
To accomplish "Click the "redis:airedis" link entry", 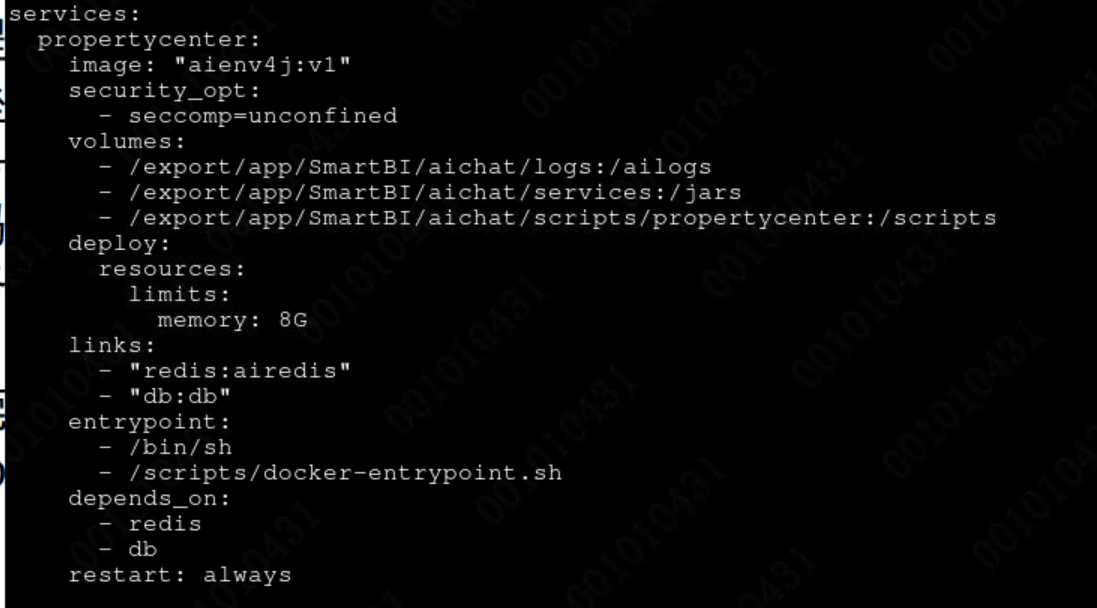I will [x=240, y=371].
